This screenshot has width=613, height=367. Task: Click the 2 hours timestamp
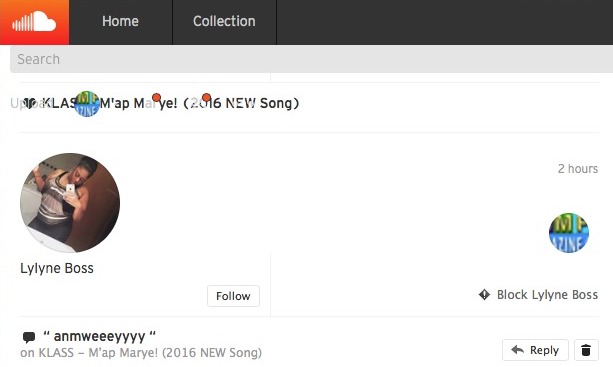(x=578, y=168)
